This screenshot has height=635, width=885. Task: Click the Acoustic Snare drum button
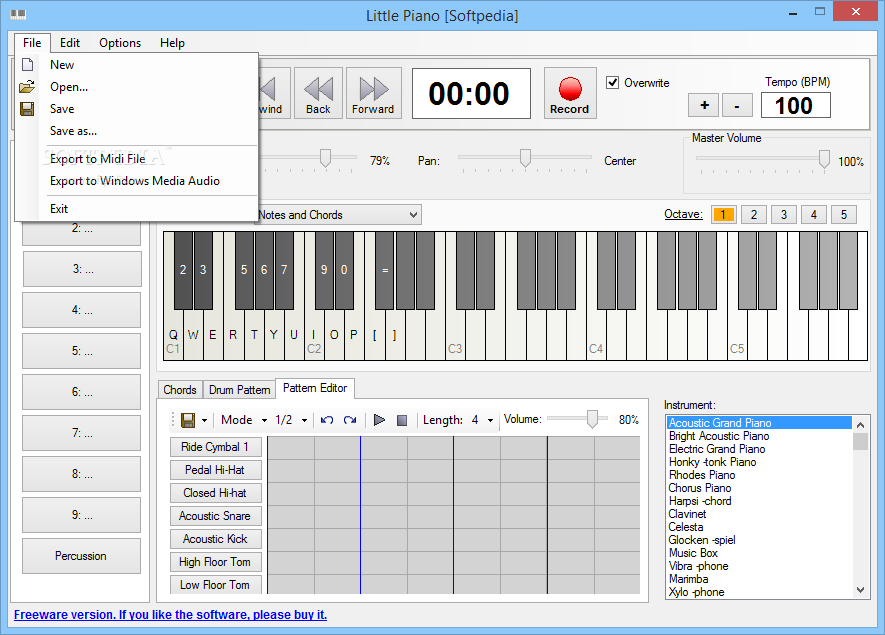pos(215,516)
